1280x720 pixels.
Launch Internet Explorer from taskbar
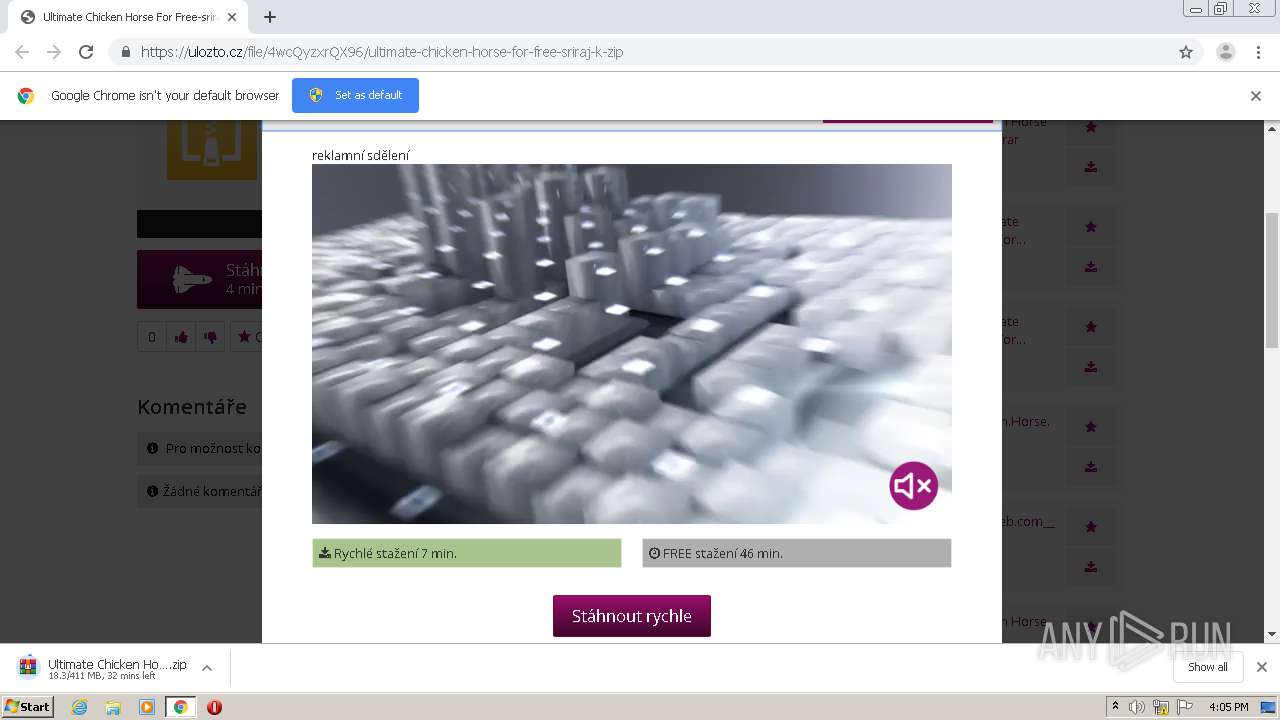80,707
